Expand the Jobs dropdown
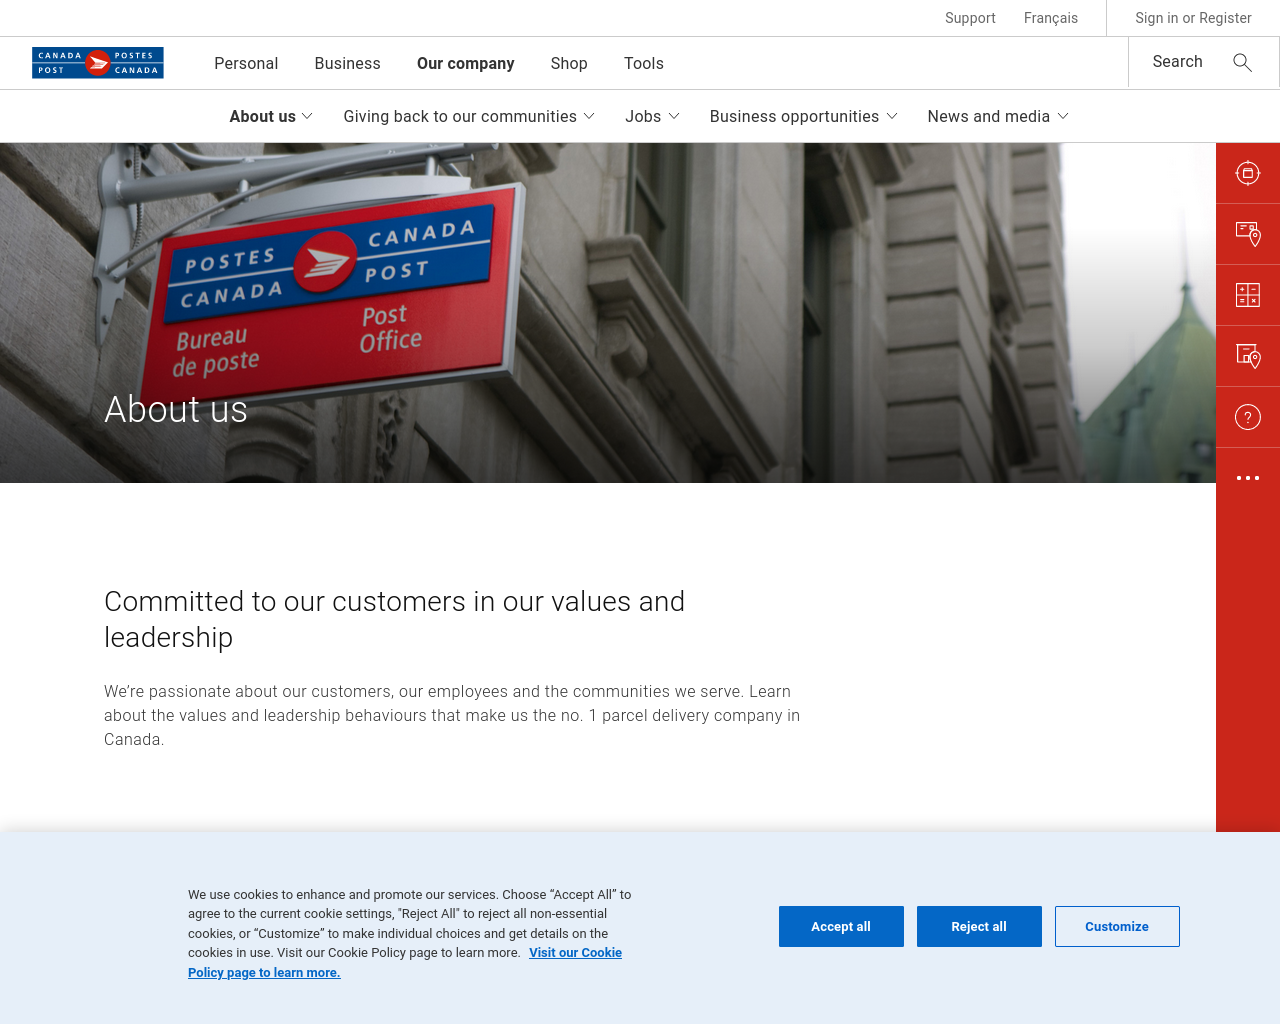Viewport: 1280px width, 1024px height. click(x=652, y=116)
